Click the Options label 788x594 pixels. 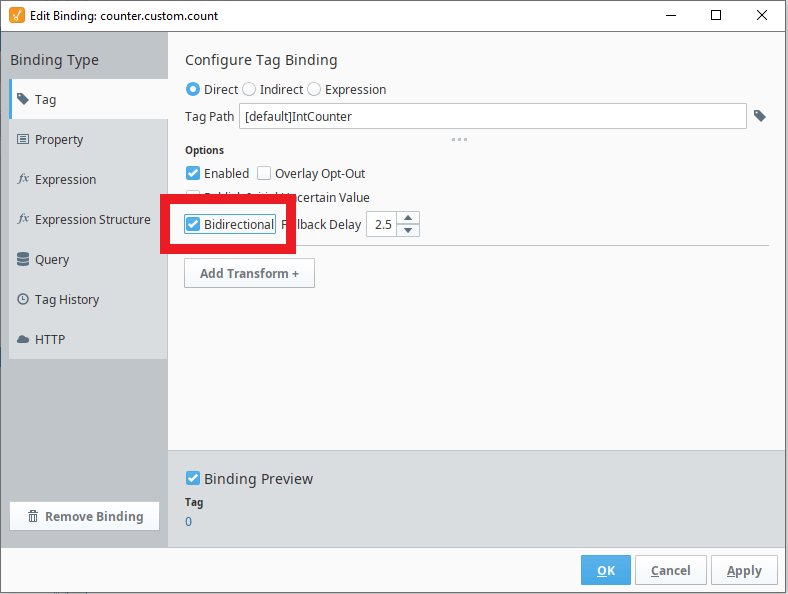pos(204,150)
